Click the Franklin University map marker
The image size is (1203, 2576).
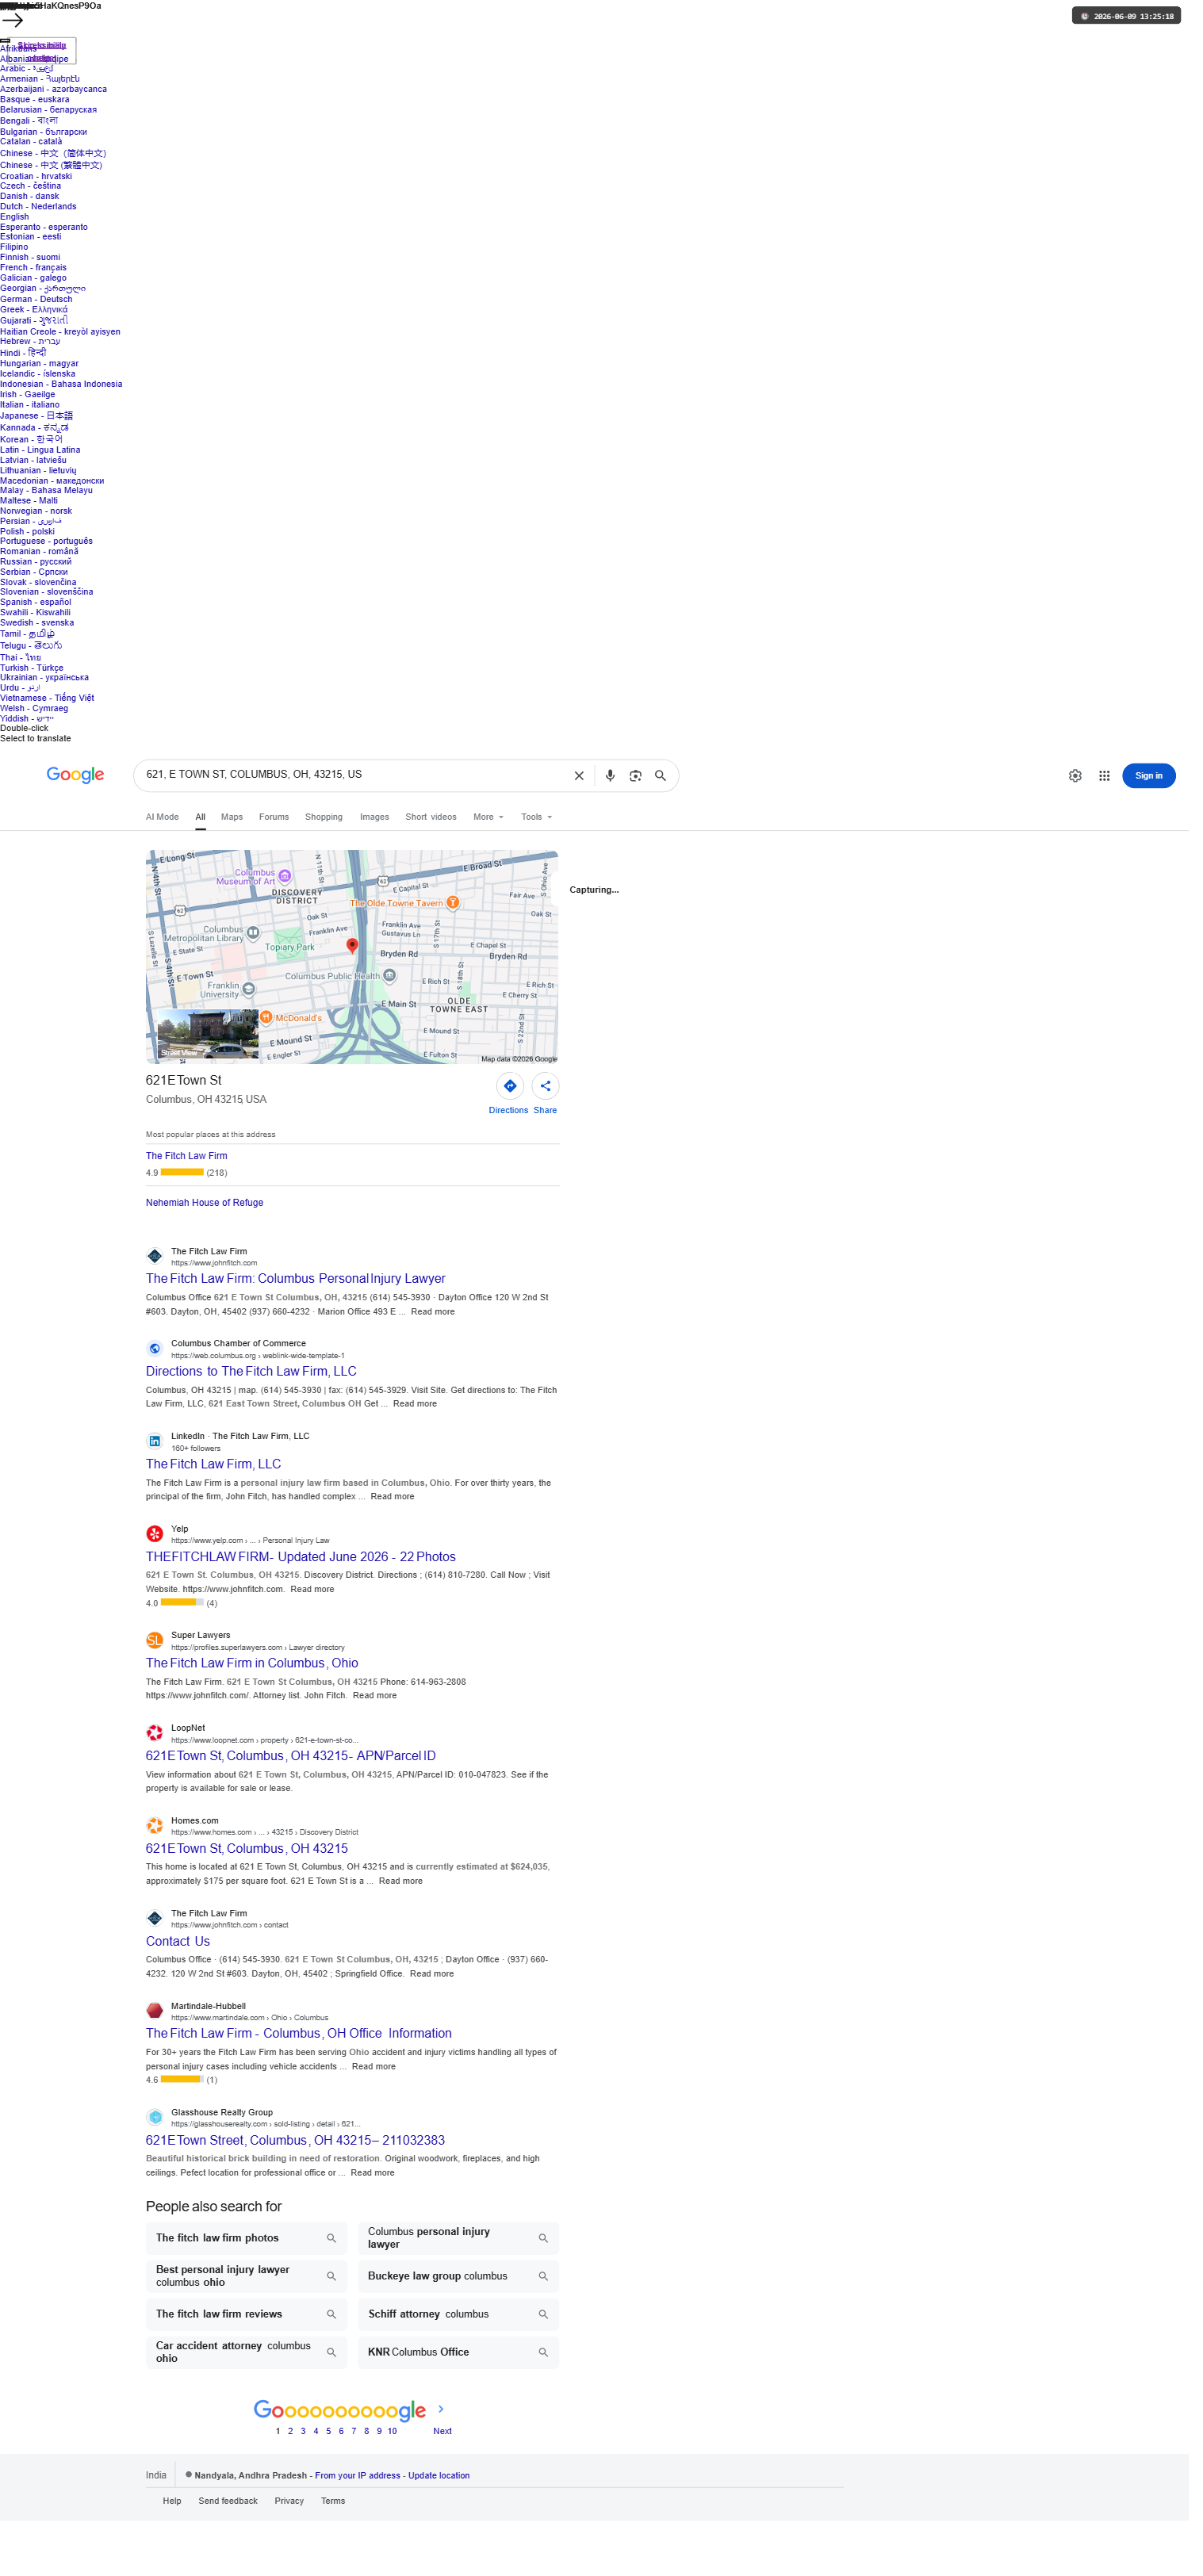tap(252, 1001)
